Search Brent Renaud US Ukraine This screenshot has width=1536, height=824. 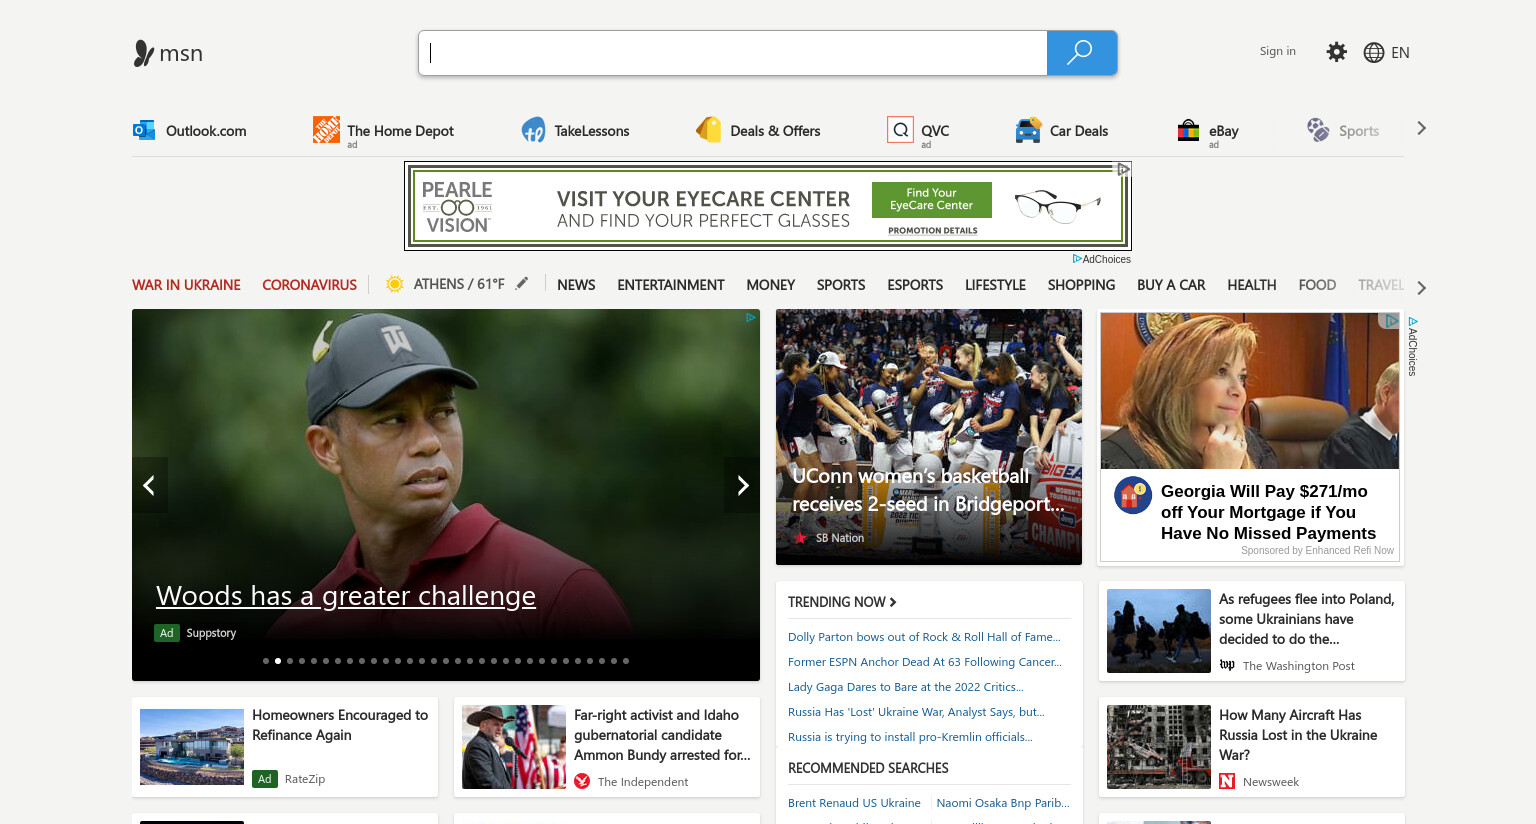click(854, 803)
